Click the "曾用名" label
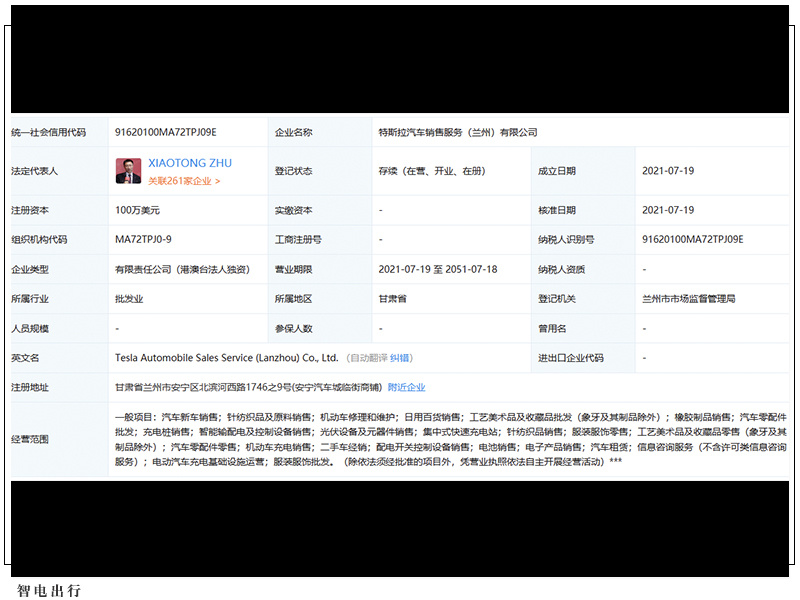800x600 pixels. pos(553,329)
